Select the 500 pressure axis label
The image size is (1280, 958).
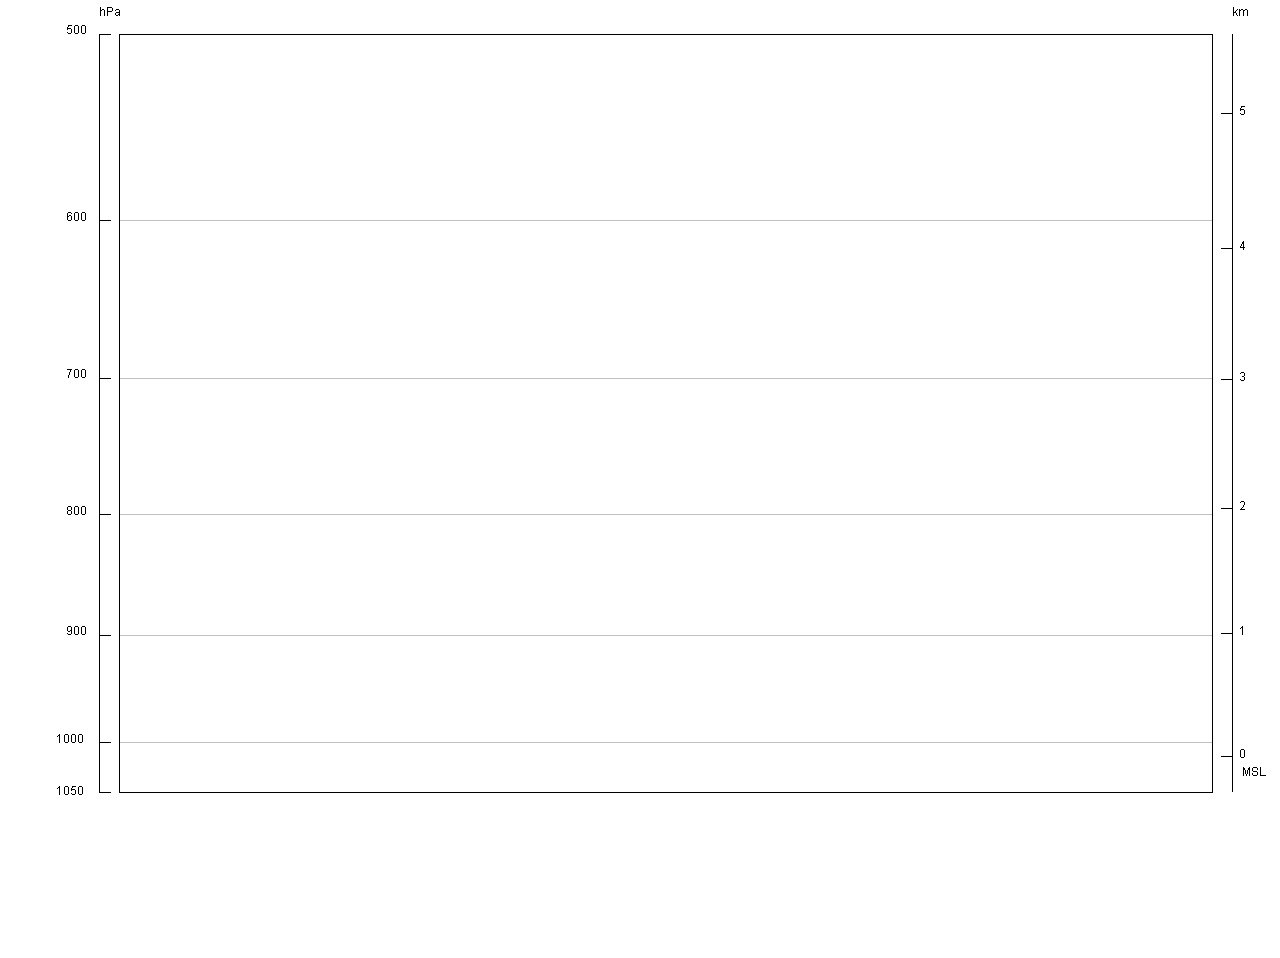pos(77,31)
